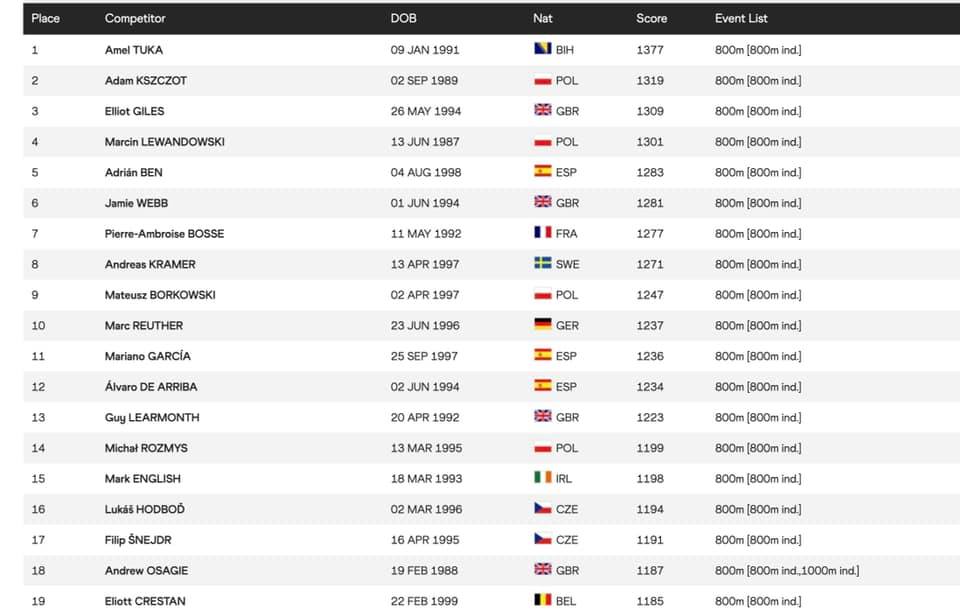Click Mark ENGLISH's name in row 15
960x616 pixels.
click(143, 478)
